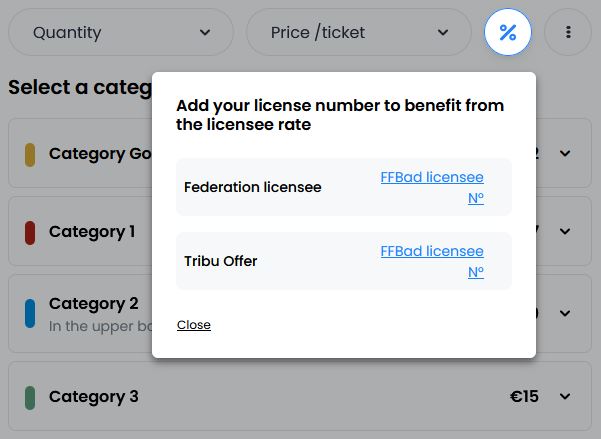Click the green Category 3 color marker
Screen dimensions: 601x439
tap(30, 398)
